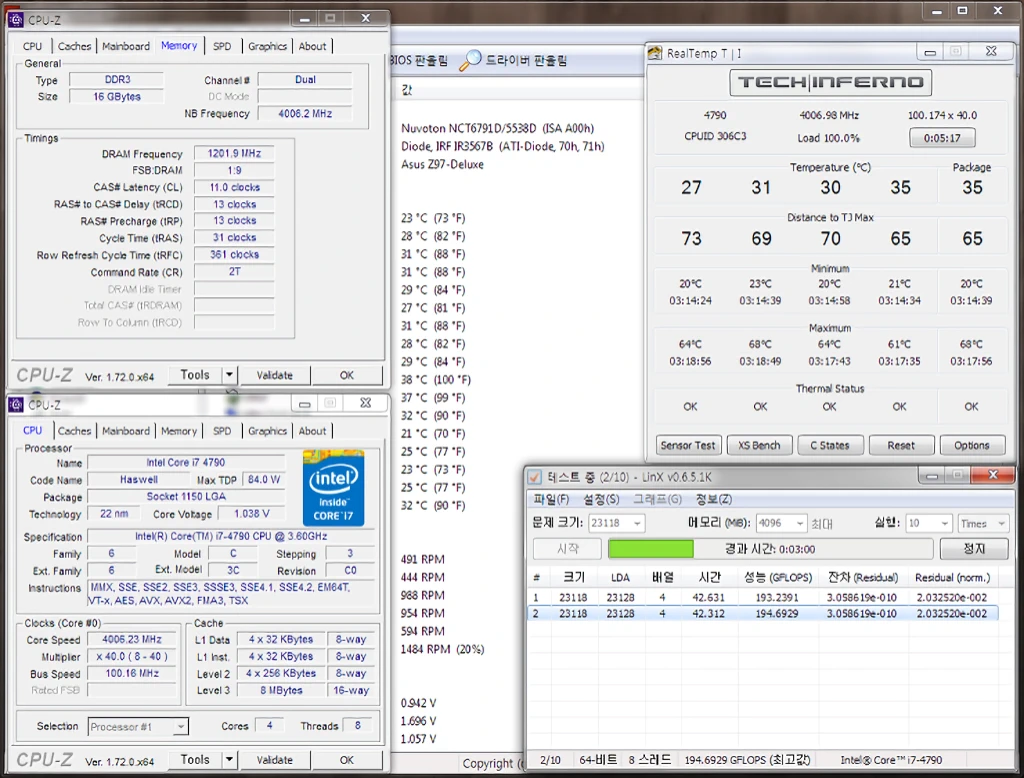Click the LinX title bar checkmark icon
Screen dimensions: 1024x778
[x=534, y=477]
